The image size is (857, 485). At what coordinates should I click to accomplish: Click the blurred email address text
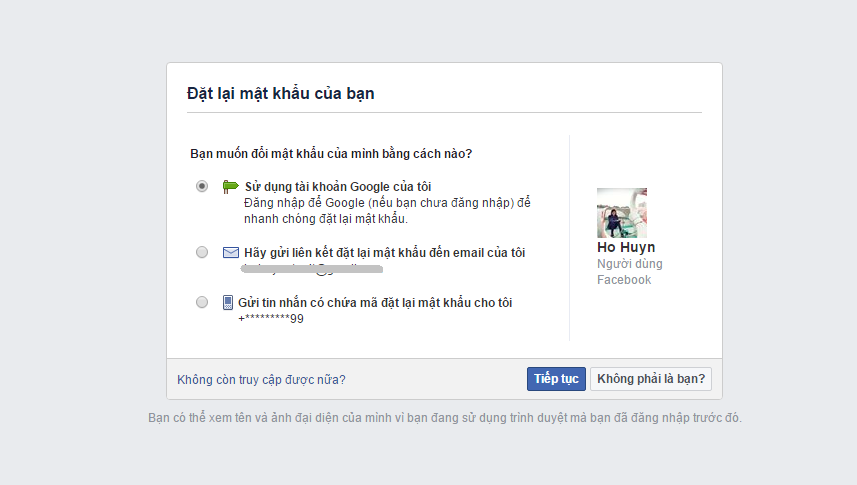[x=312, y=268]
